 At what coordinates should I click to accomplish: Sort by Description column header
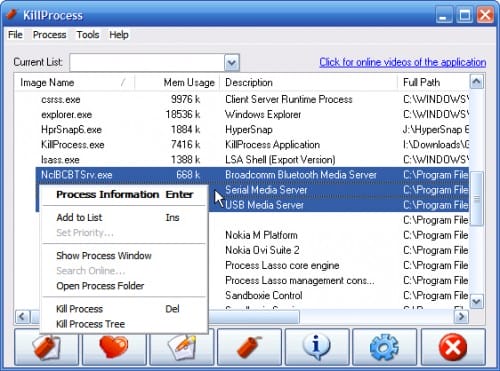click(x=308, y=82)
